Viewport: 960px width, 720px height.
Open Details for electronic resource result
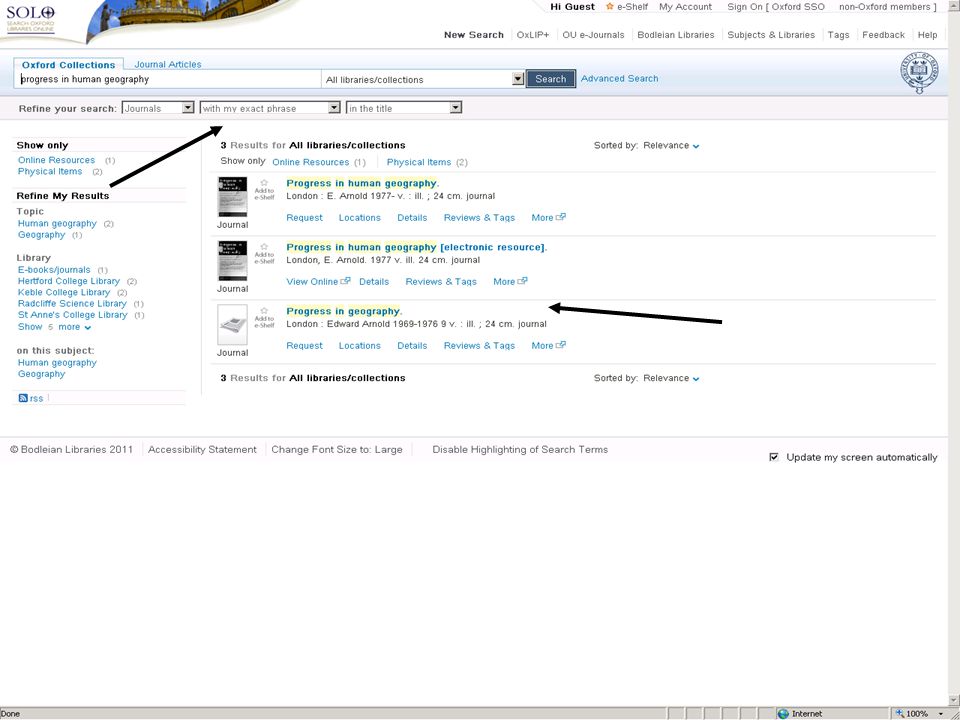pos(374,282)
